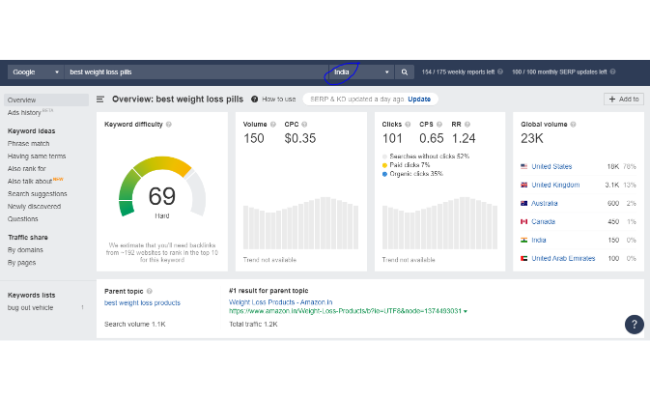Click Canada country link
The image size is (650, 400).
[543, 222]
